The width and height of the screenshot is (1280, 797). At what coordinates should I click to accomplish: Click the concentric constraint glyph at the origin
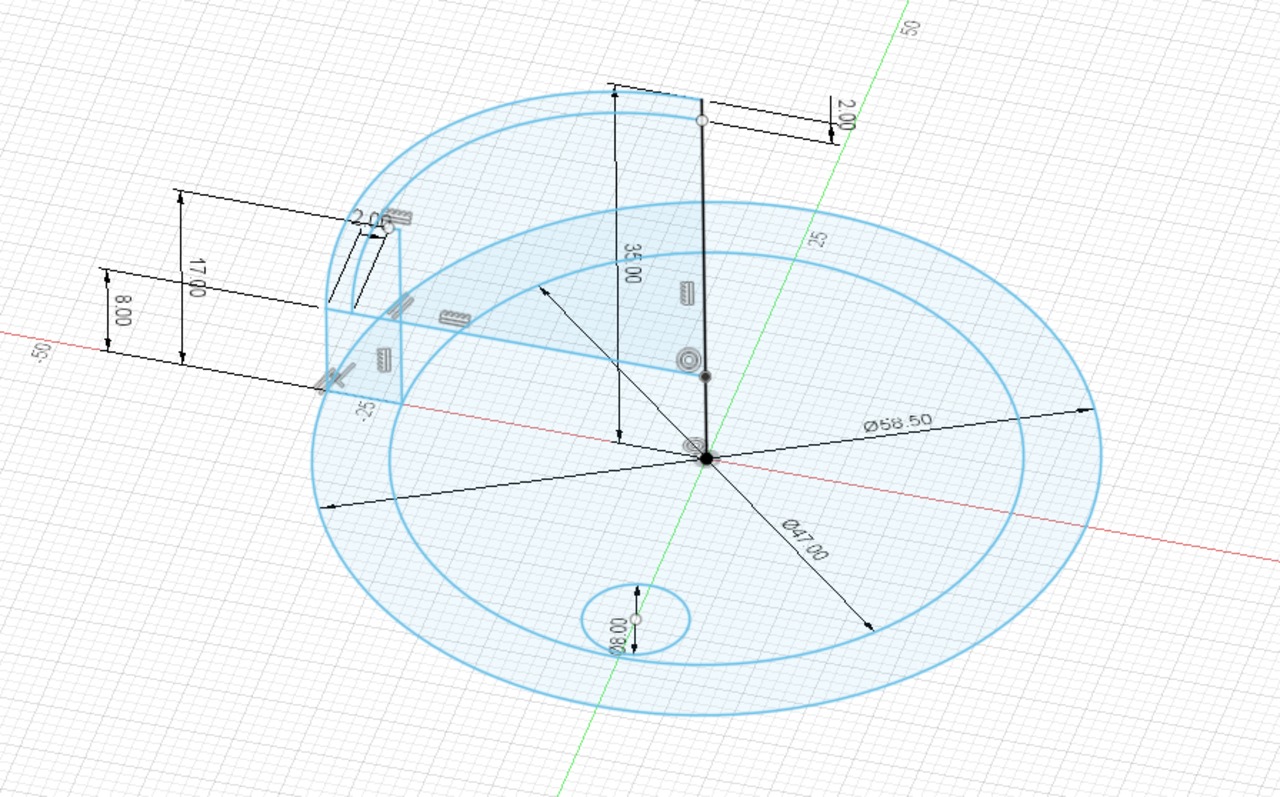tap(693, 446)
